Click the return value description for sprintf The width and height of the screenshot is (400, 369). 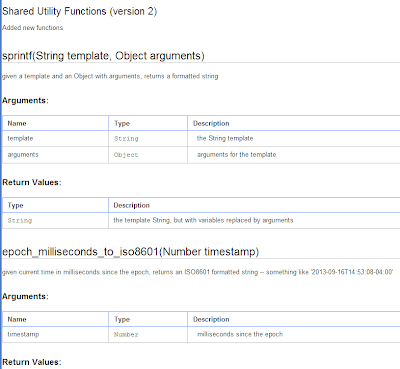pos(203,220)
